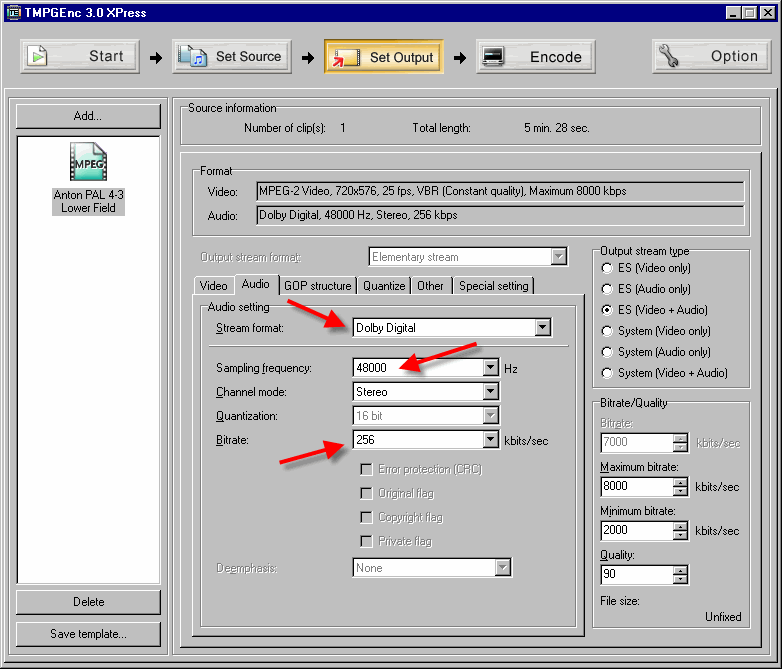Adjust the Maximum bitrate spinner arrows

coord(680,486)
